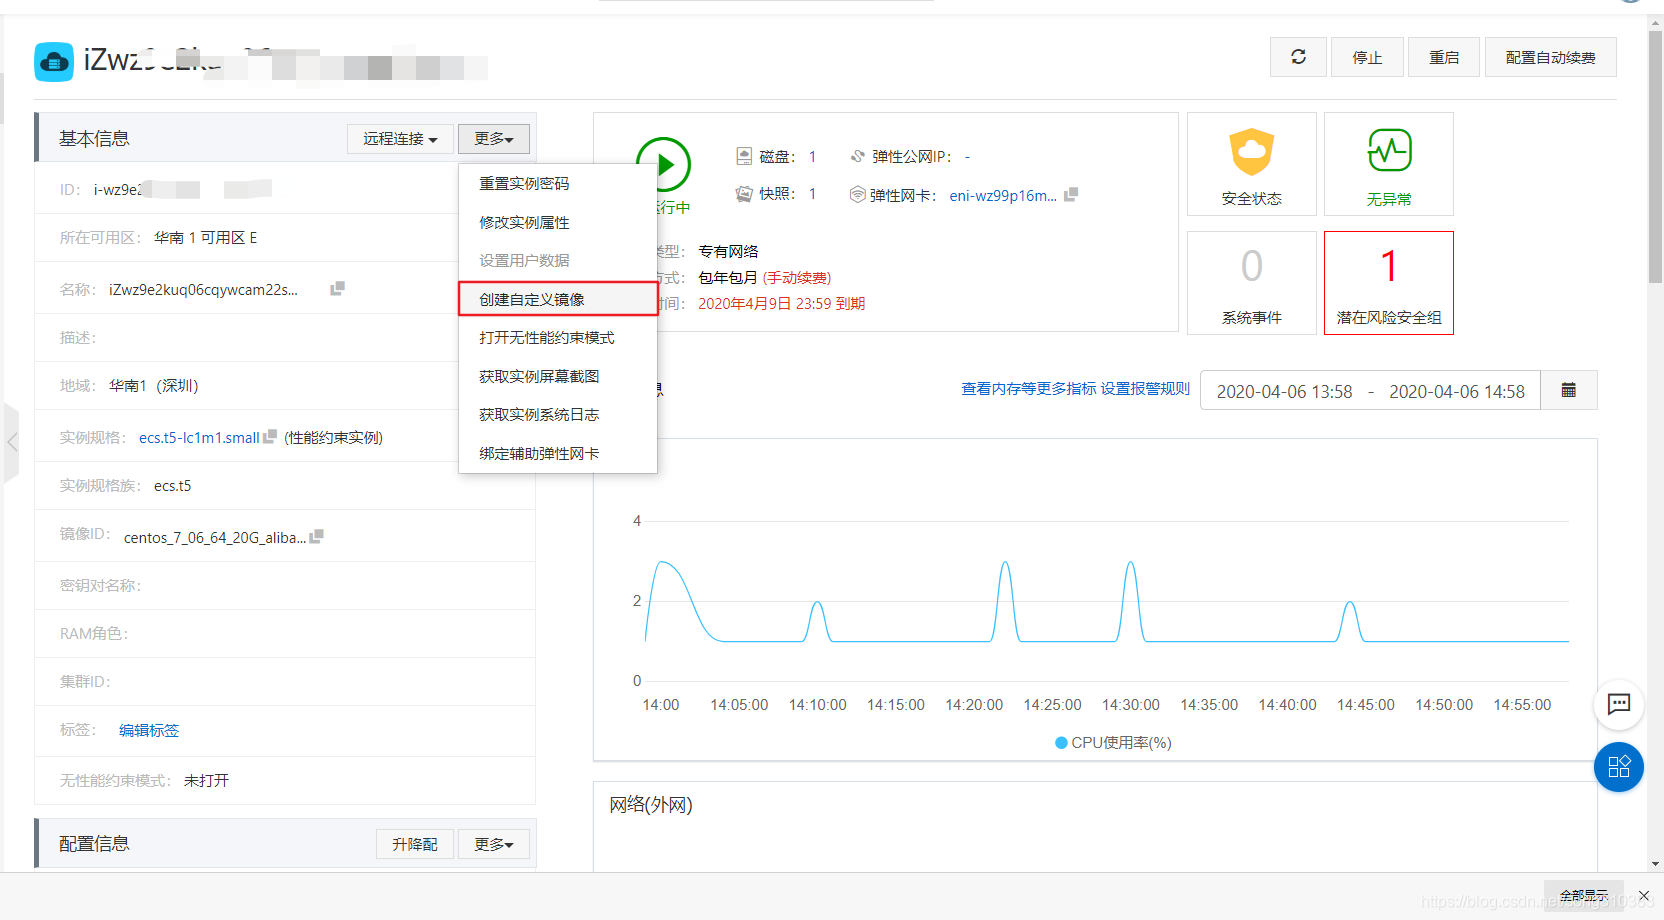This screenshot has width=1664, height=920.
Task: Expand the 更多 menu in 基本信息
Action: [x=493, y=138]
